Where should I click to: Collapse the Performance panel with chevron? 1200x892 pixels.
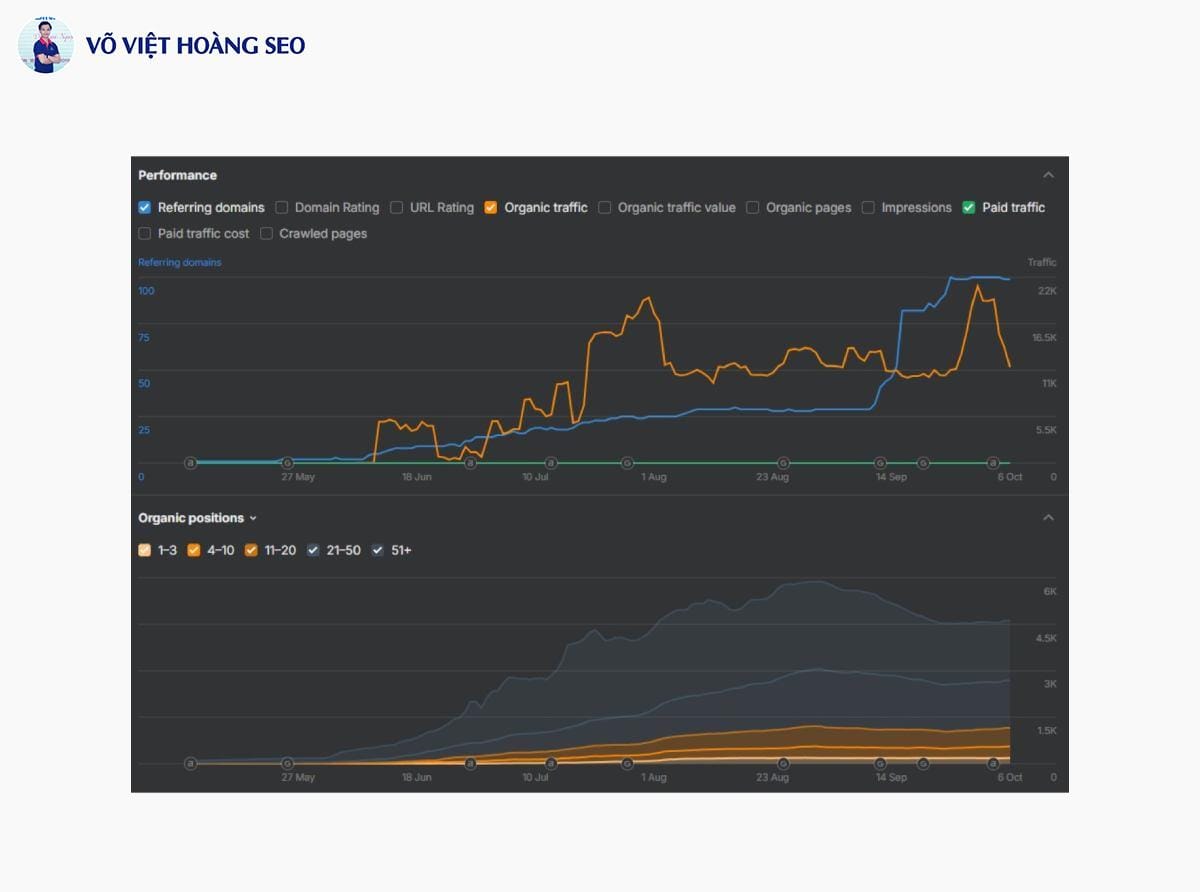click(1048, 175)
